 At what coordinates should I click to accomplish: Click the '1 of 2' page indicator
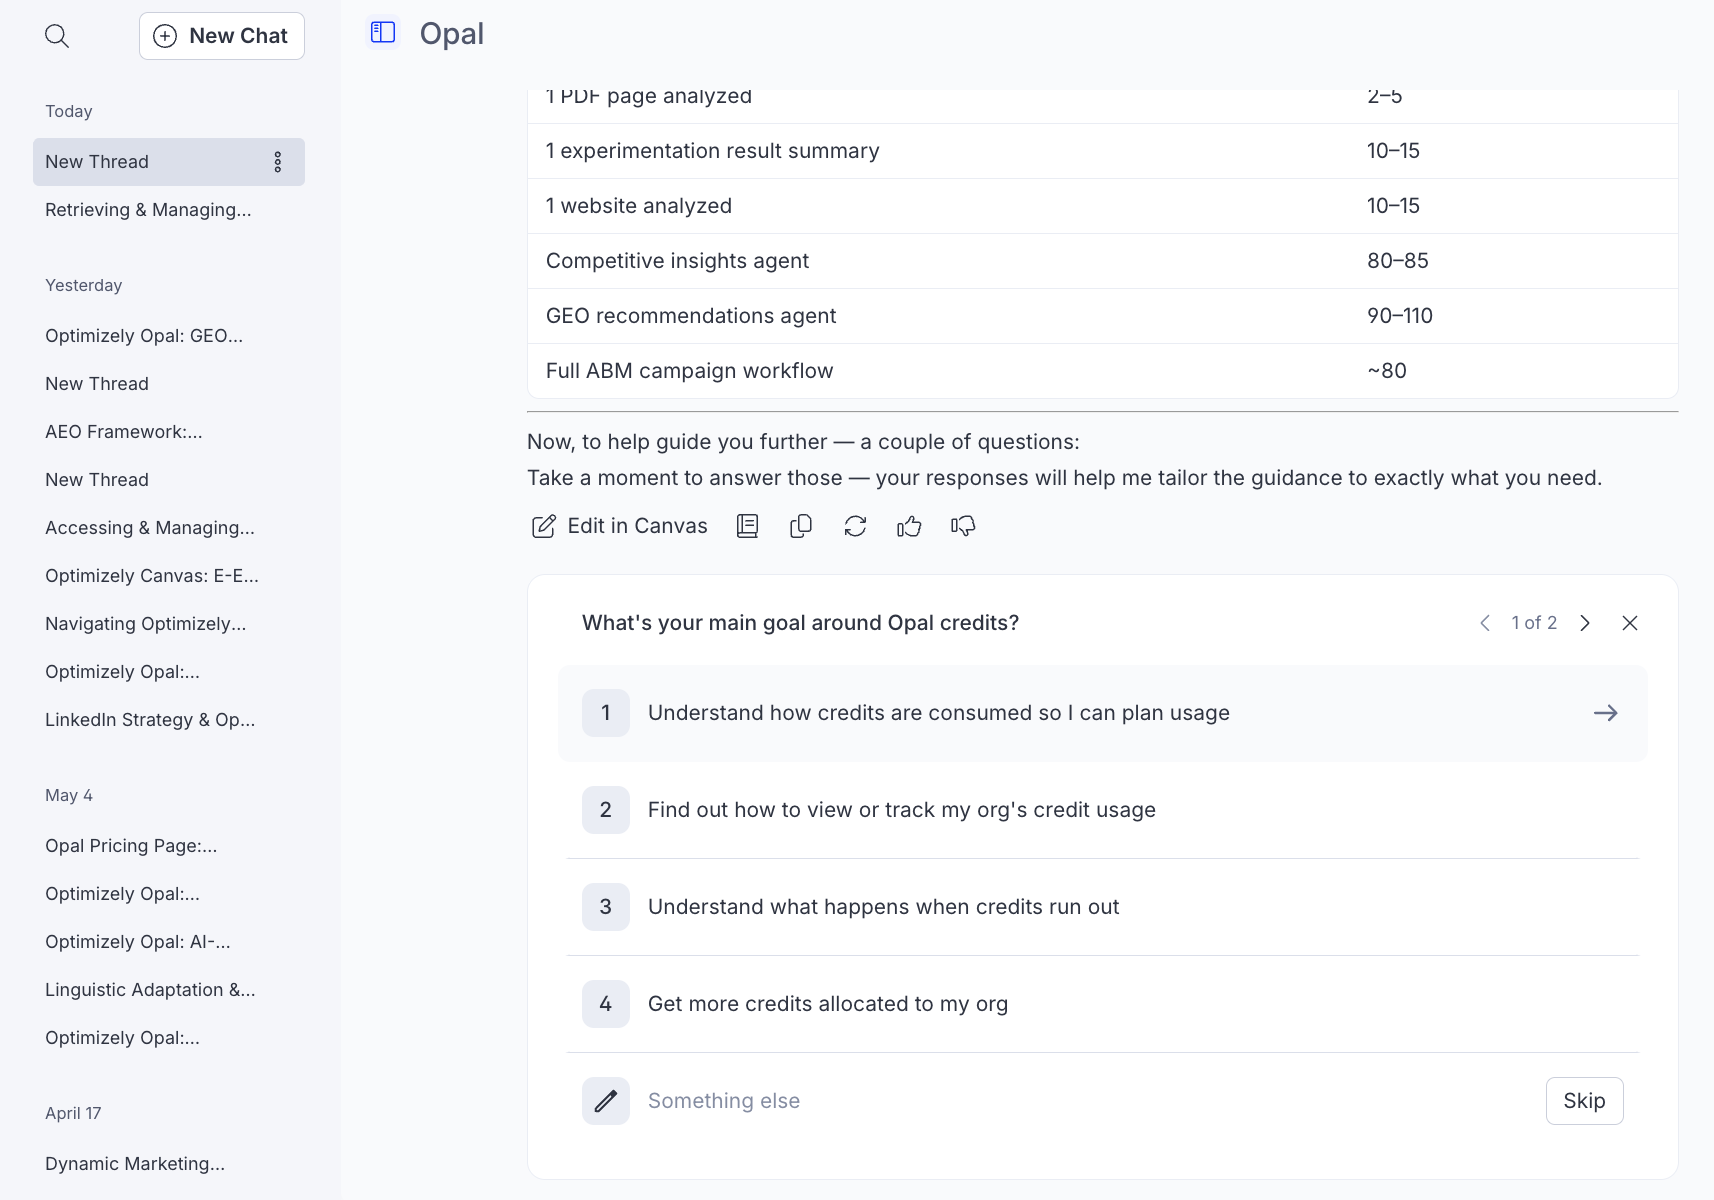coord(1534,623)
